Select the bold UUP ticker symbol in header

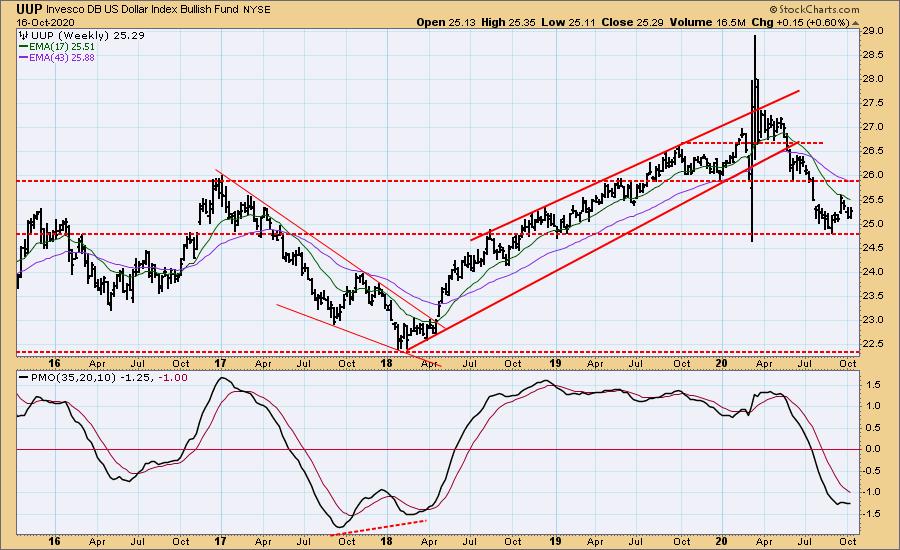(x=29, y=9)
